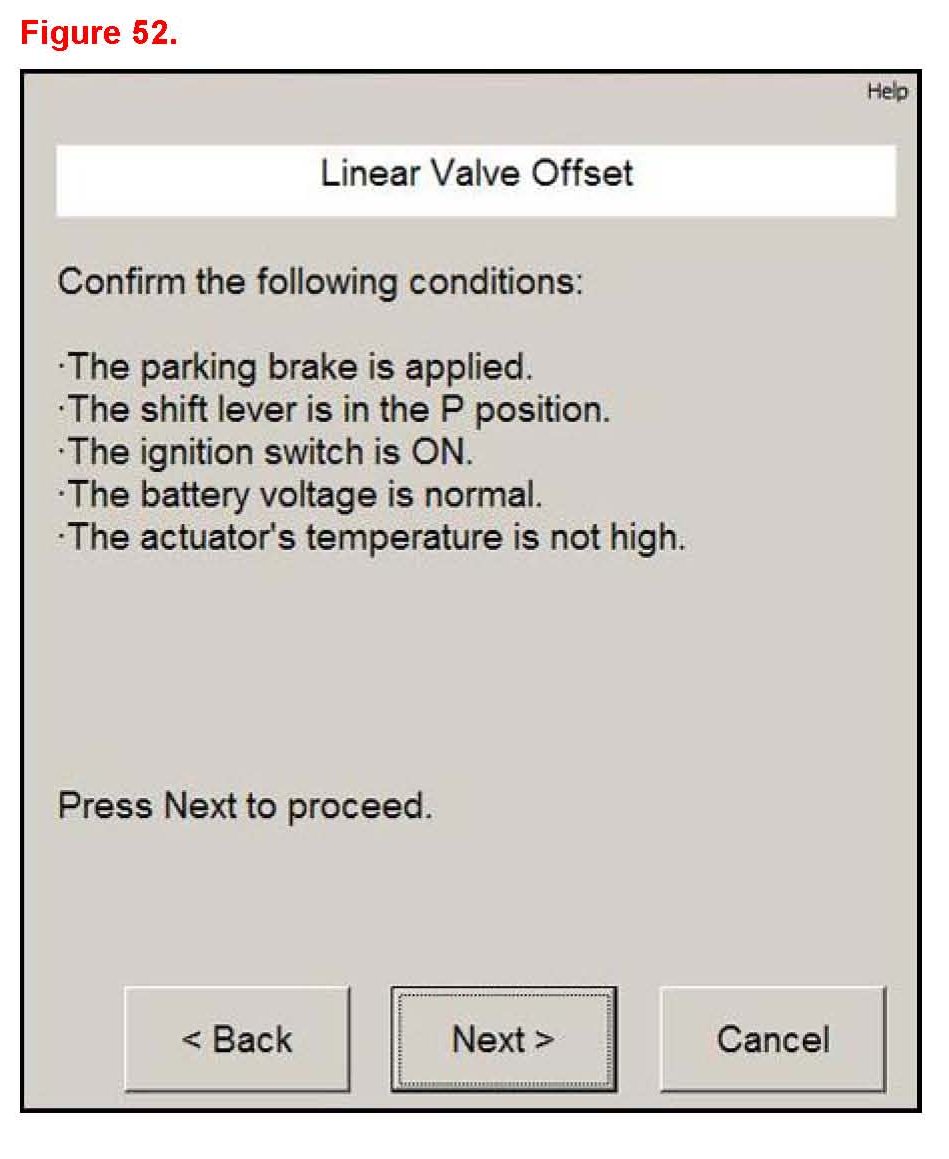This screenshot has width=949, height=1159.
Task: Click the "Confirm the following conditions" text
Action: tap(320, 281)
